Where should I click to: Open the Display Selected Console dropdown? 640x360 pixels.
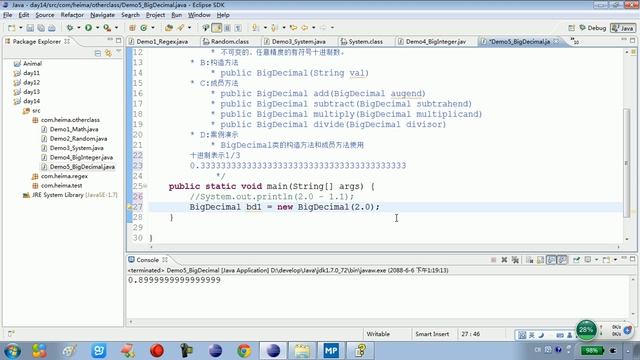[x=596, y=260]
